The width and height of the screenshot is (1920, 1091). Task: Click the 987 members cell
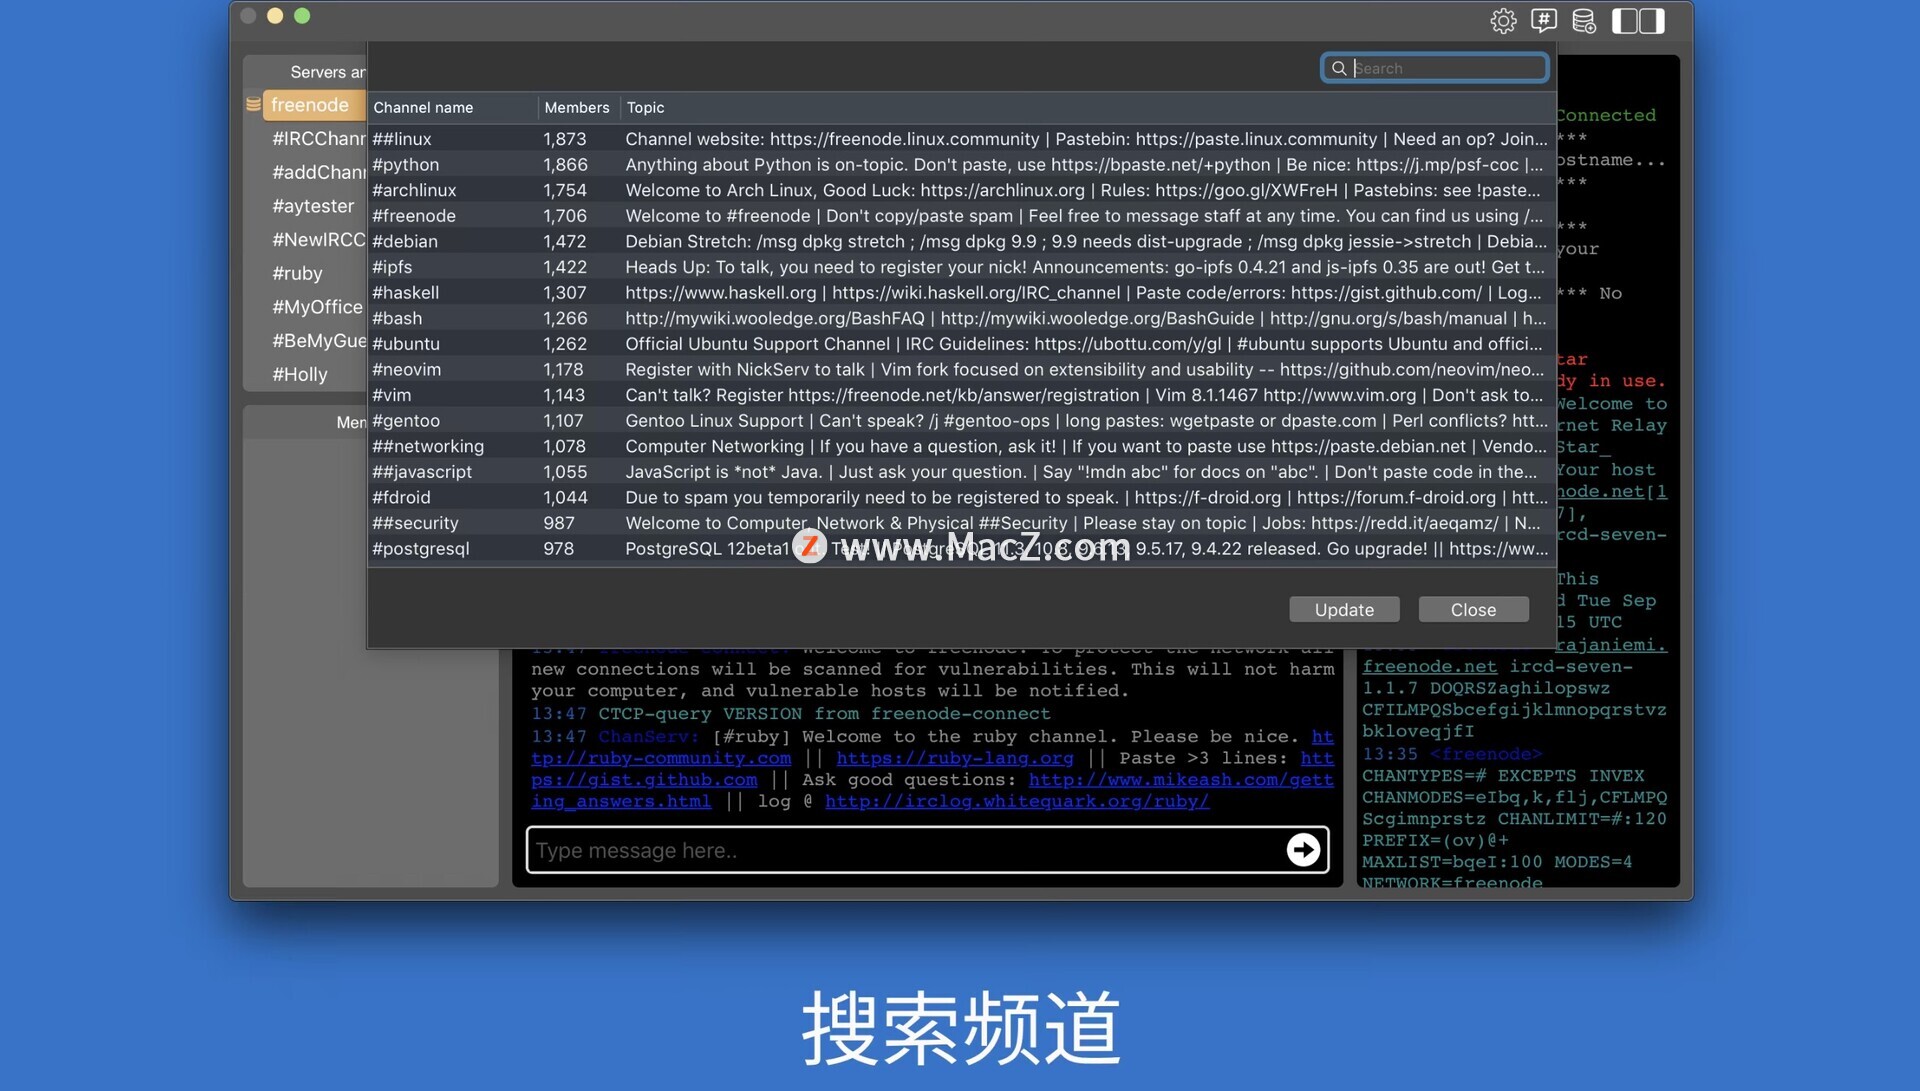point(559,523)
